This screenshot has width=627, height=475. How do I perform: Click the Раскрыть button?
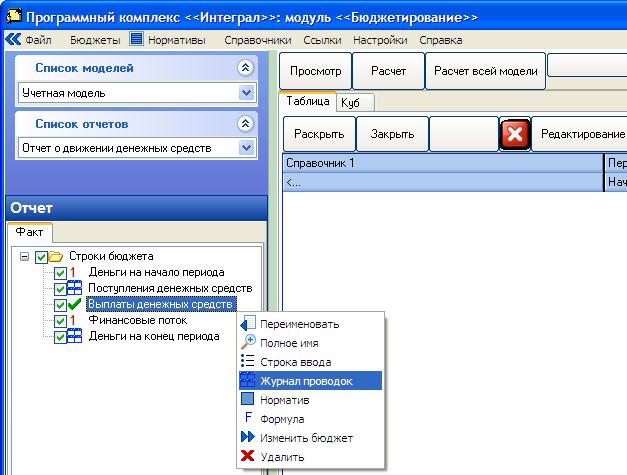tap(319, 134)
